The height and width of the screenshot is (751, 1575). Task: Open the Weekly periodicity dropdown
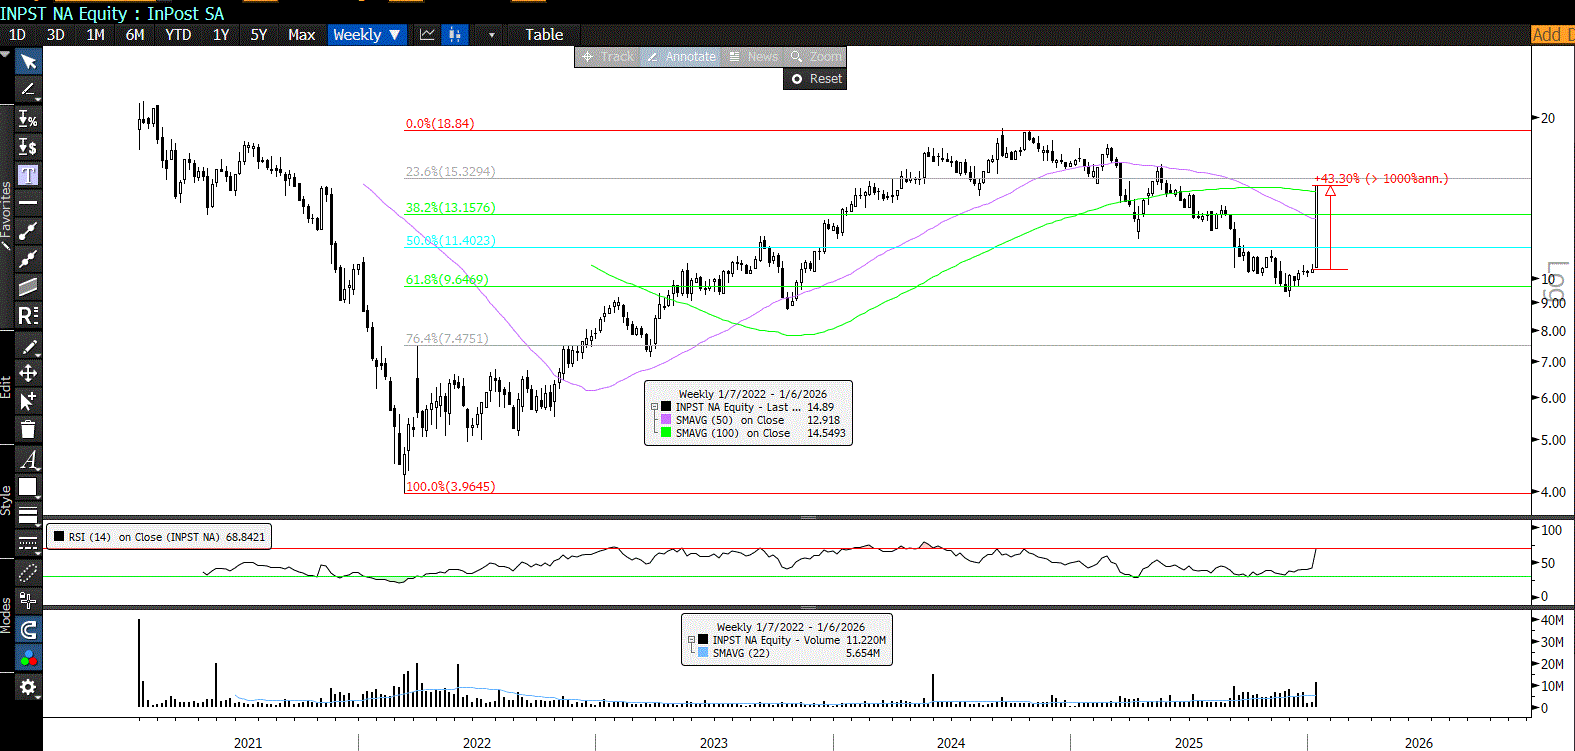pyautogui.click(x=366, y=35)
